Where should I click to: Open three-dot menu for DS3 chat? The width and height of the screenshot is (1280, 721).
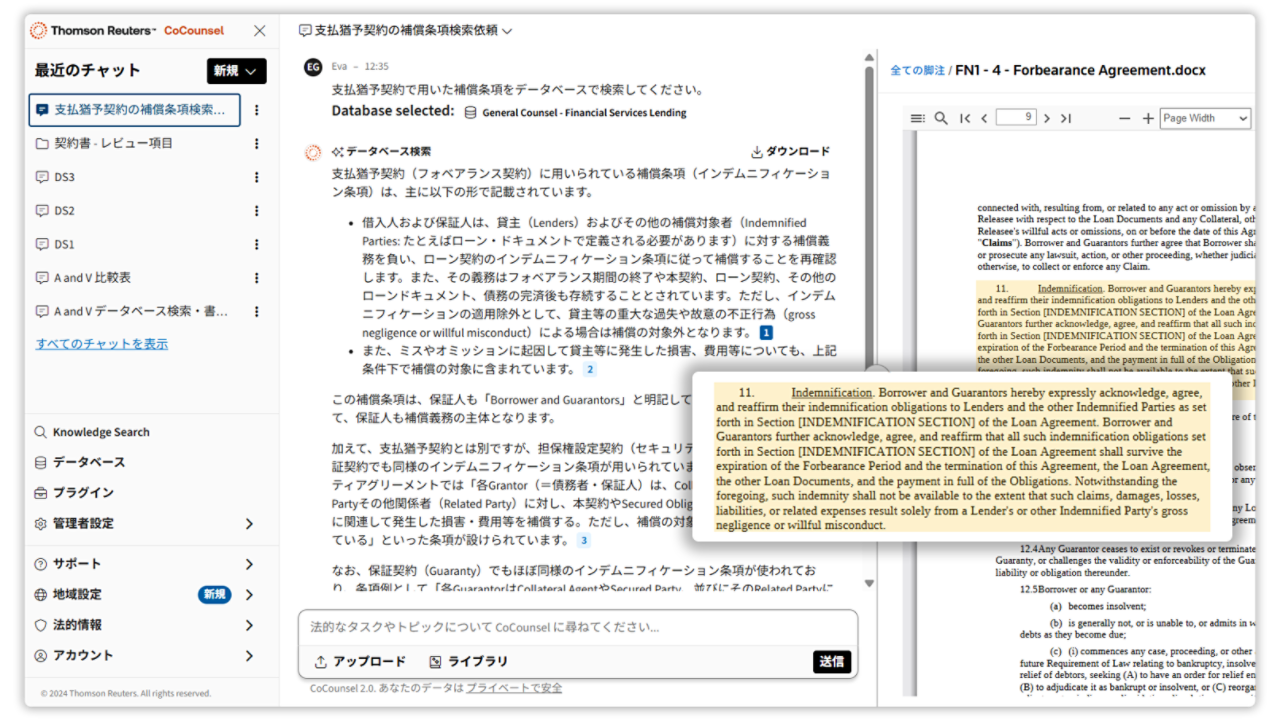tap(256, 177)
